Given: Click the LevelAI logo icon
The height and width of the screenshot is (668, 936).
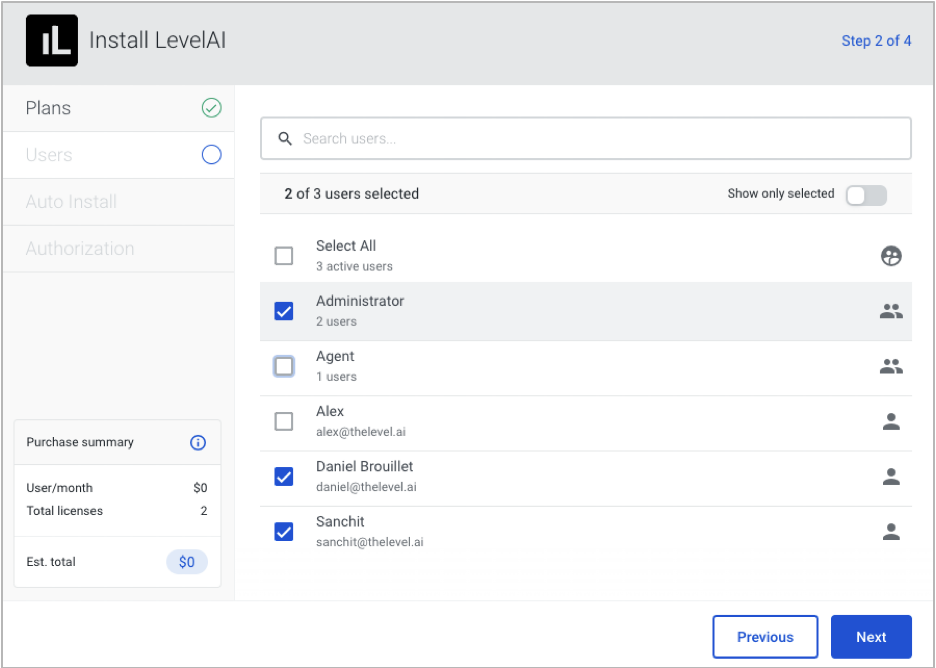Looking at the screenshot, I should pyautogui.click(x=52, y=41).
